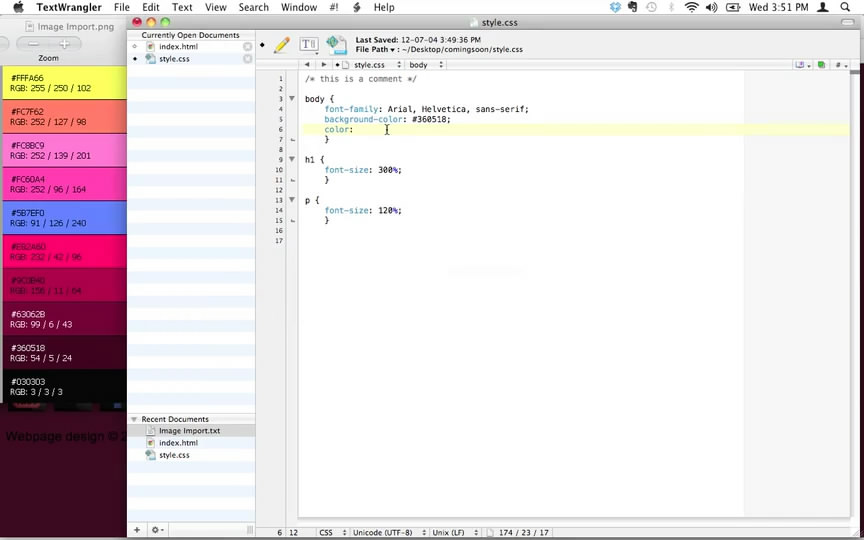
Task: Open the TextWrangler application menu
Action: coord(69,7)
